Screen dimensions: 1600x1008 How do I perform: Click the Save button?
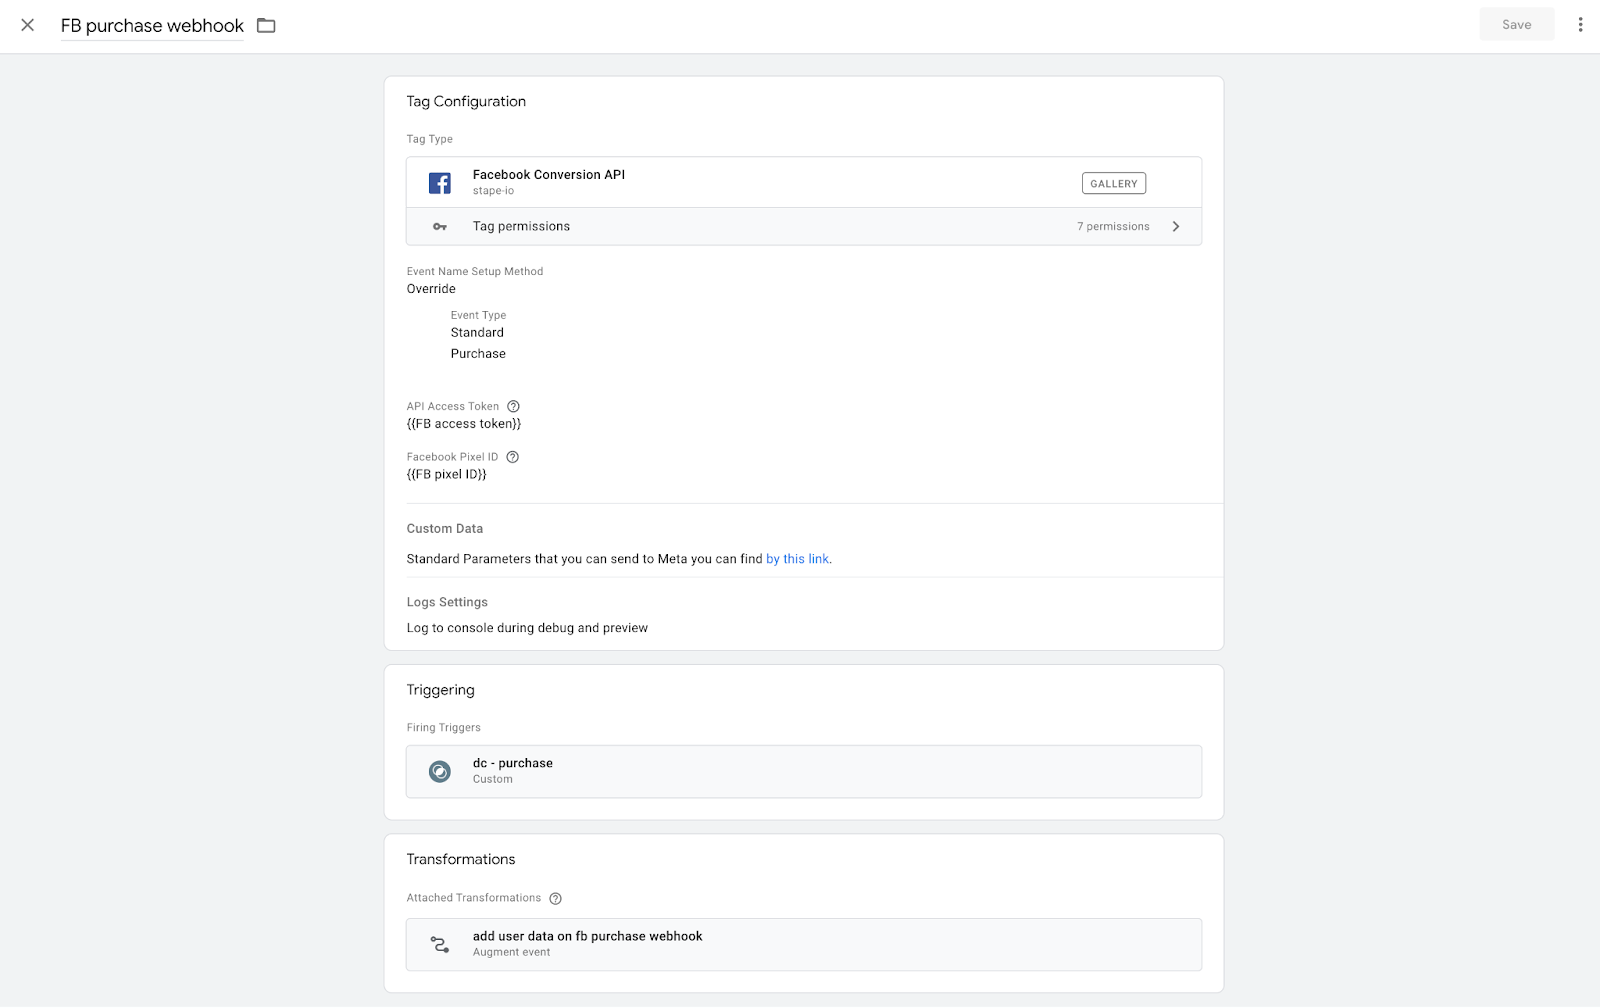[1516, 24]
